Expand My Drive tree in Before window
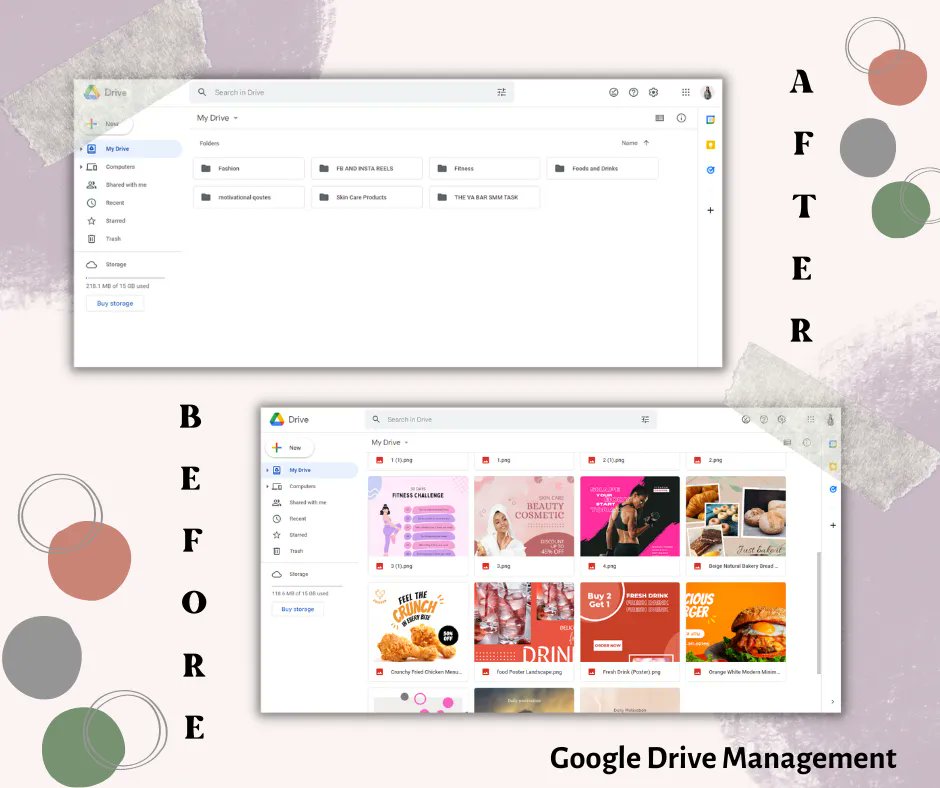This screenshot has height=788, width=940. coord(267,470)
